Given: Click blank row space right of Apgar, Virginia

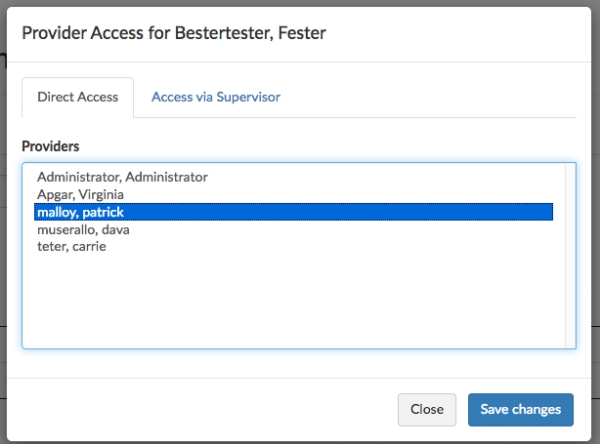Looking at the screenshot, I should point(339,194).
